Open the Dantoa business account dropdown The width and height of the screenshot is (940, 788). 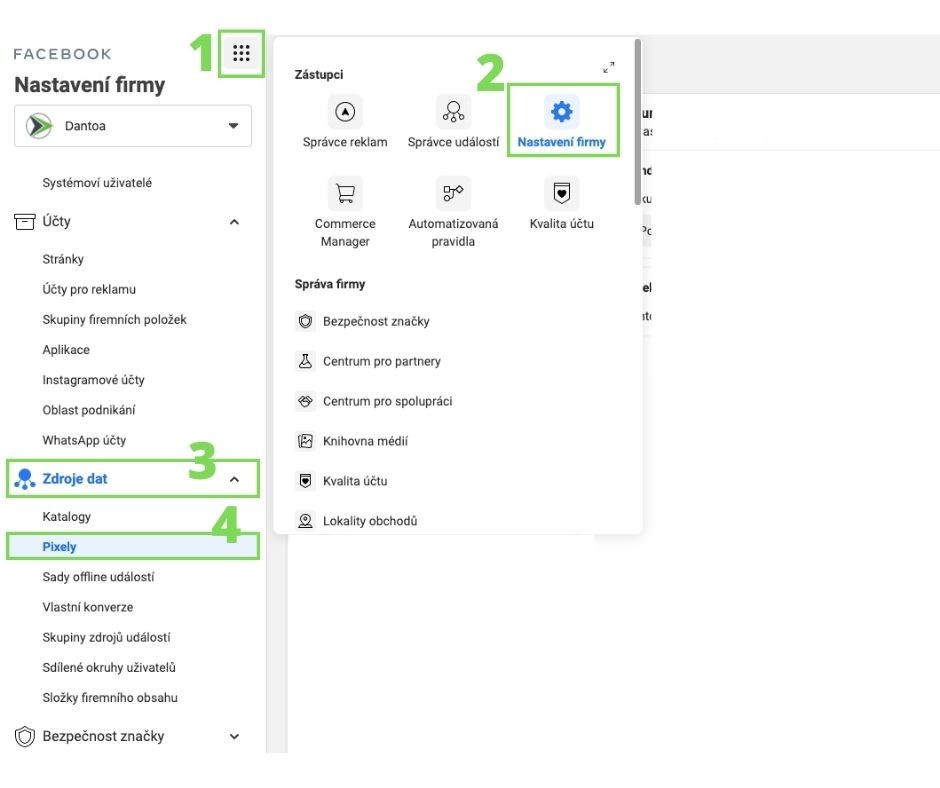[x=133, y=126]
